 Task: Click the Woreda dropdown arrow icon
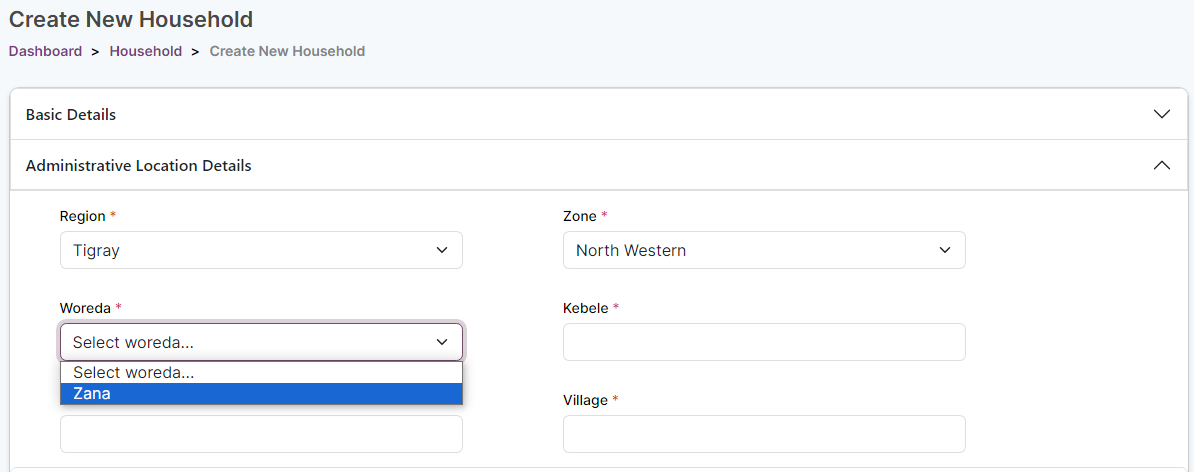pyautogui.click(x=442, y=342)
